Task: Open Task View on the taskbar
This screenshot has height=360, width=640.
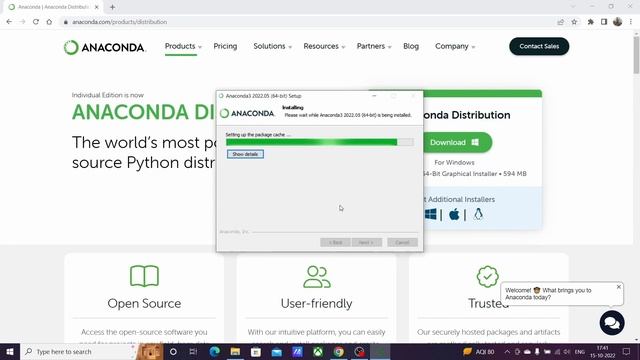Action: click(x=193, y=352)
